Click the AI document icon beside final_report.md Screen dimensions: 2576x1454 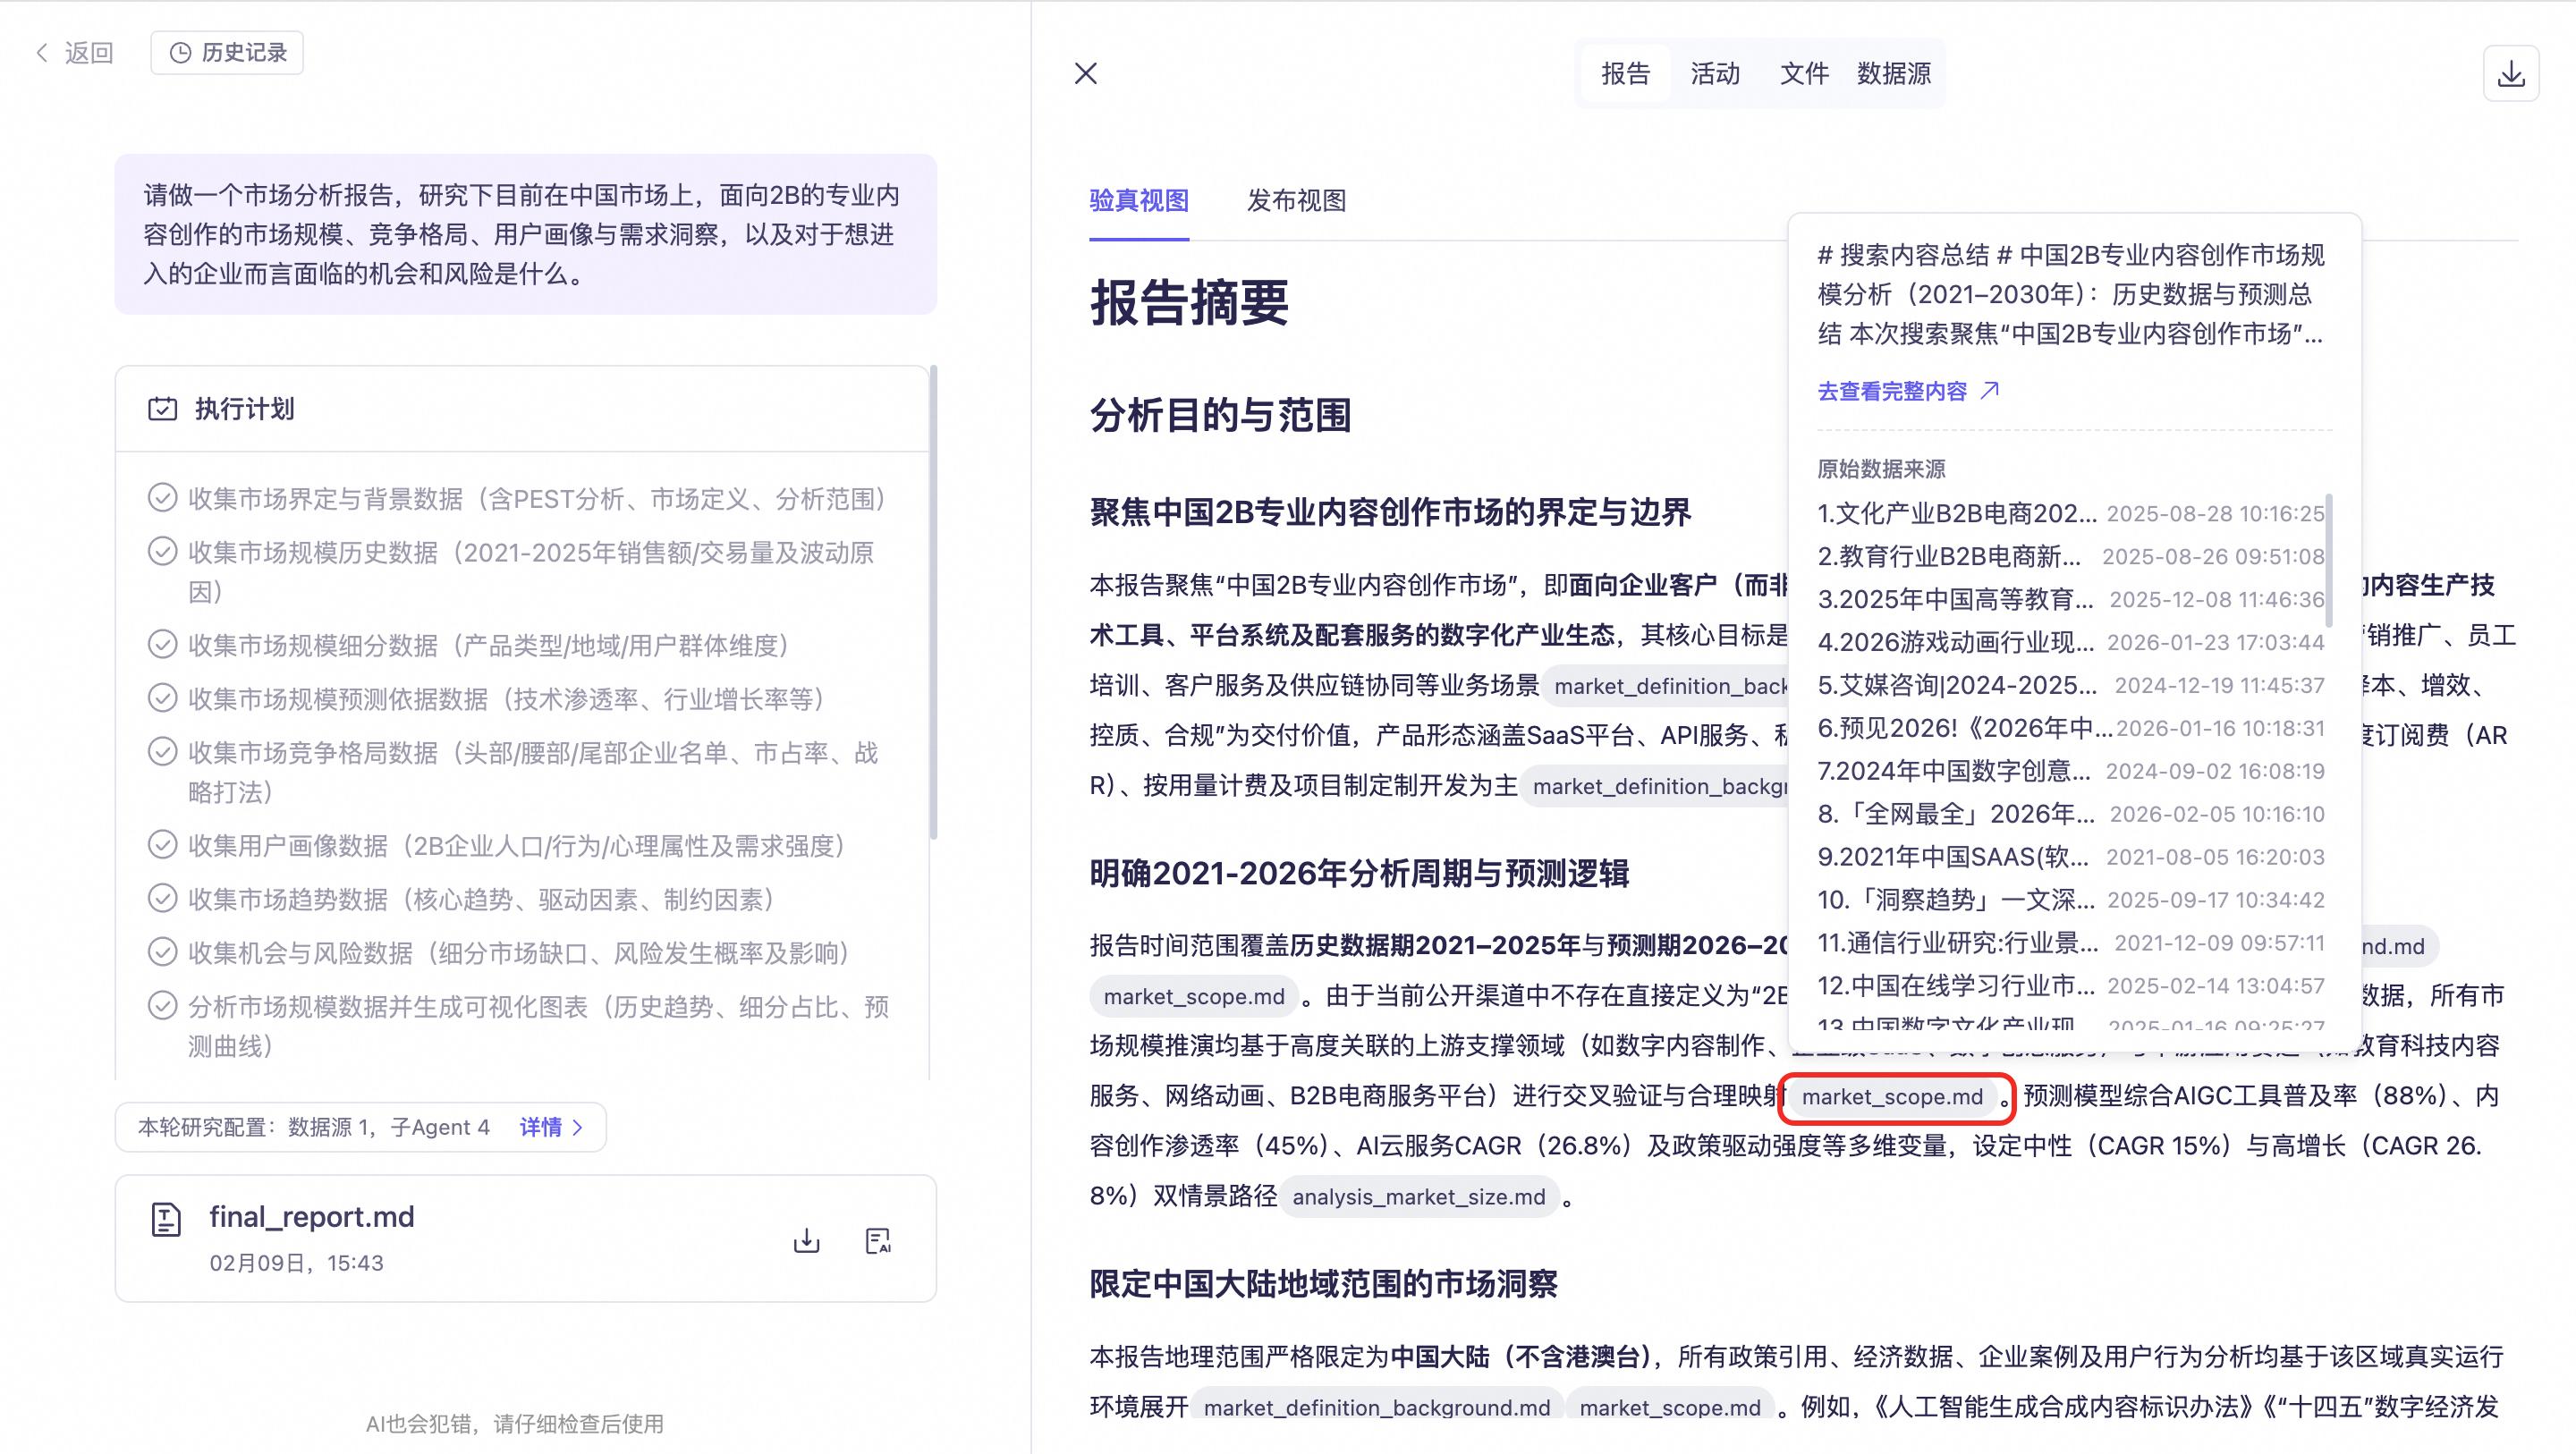click(877, 1240)
